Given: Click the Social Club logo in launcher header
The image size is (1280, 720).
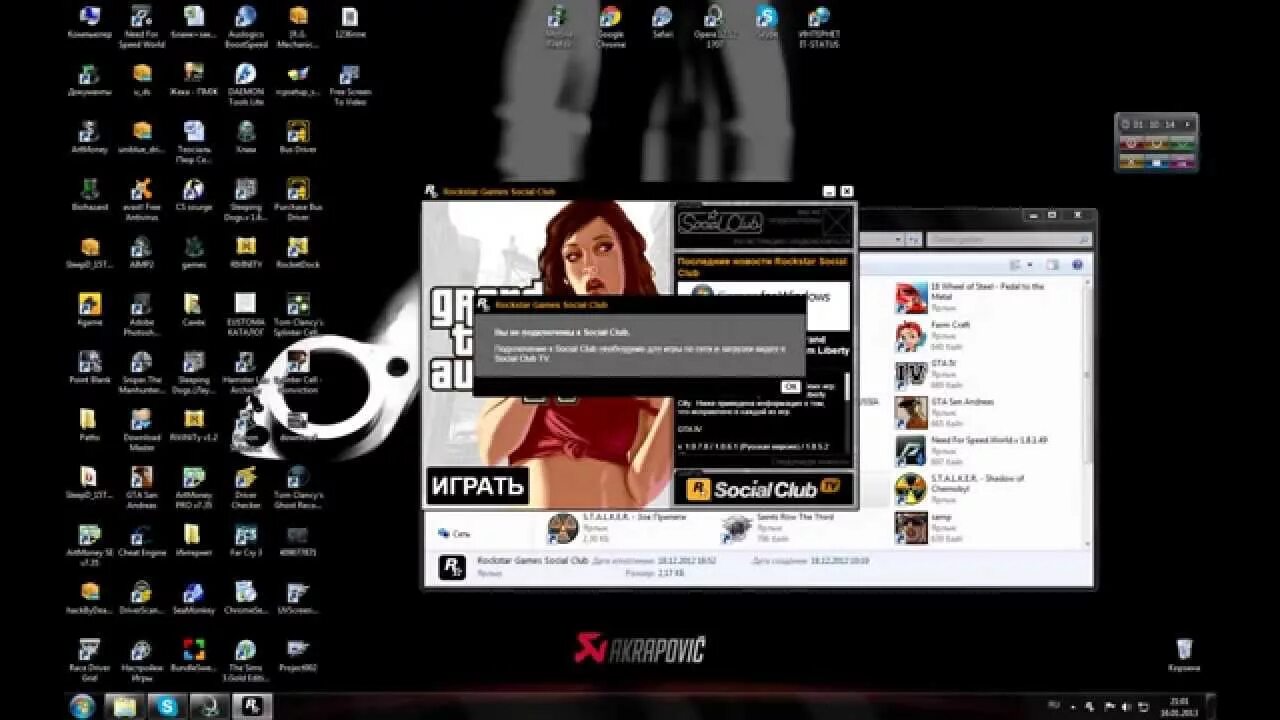Looking at the screenshot, I should (720, 222).
